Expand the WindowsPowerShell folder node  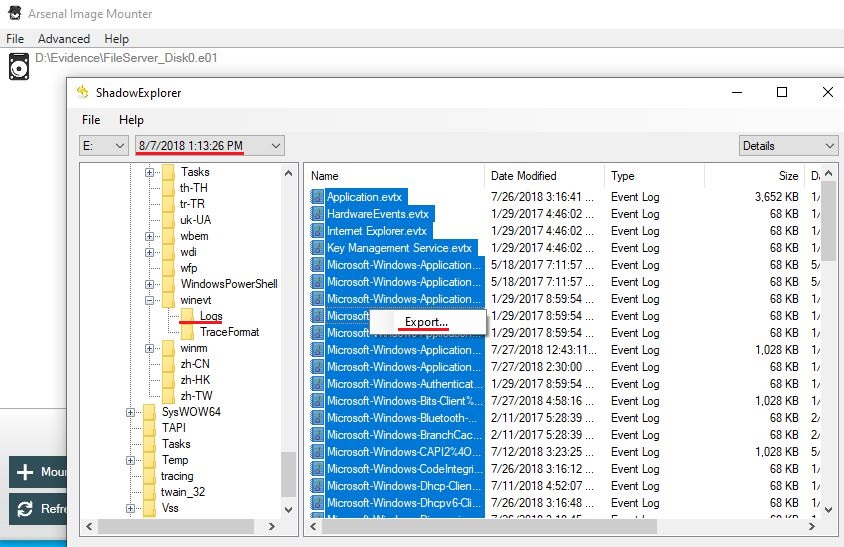tap(149, 284)
